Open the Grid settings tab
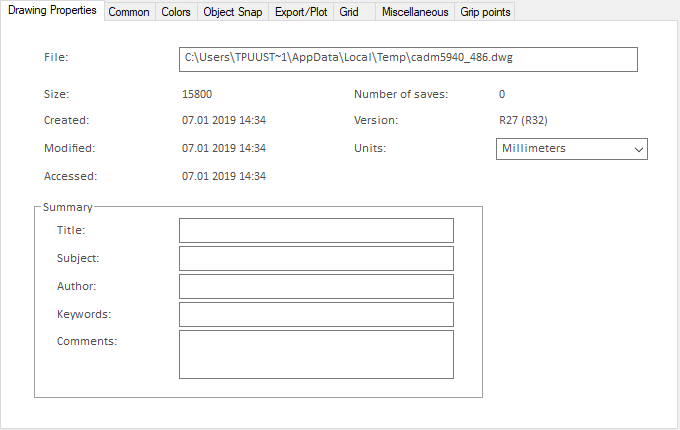The image size is (680, 430). [349, 12]
